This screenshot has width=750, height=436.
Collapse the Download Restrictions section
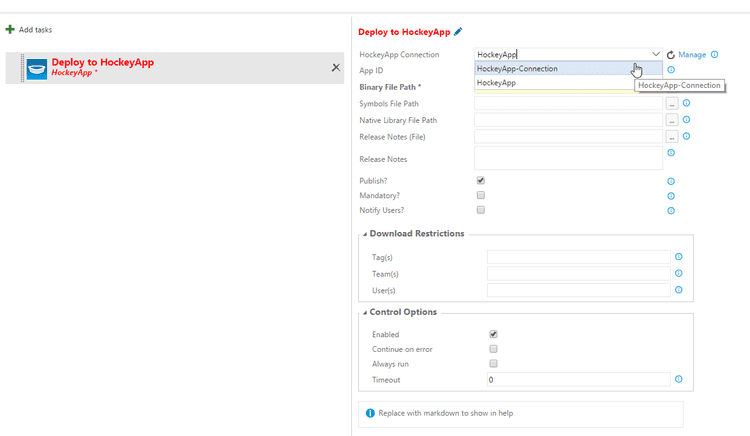365,234
